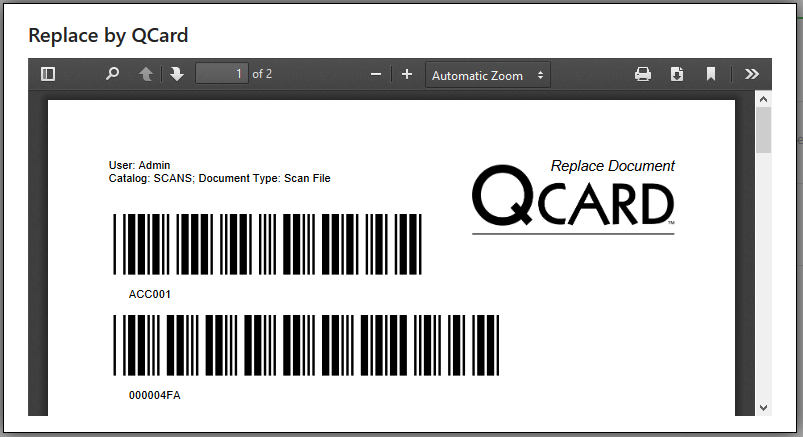Click the page number input field
This screenshot has width=803, height=437.
222,74
